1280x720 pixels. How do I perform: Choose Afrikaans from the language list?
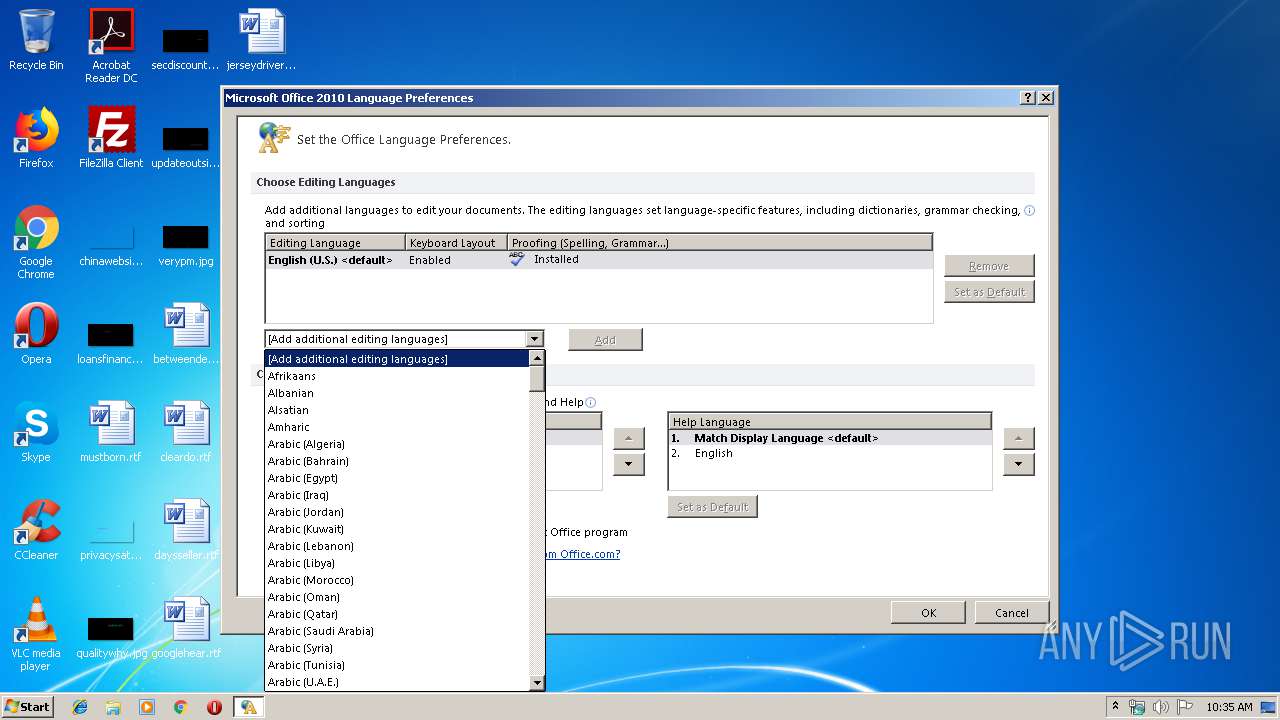pyautogui.click(x=397, y=376)
